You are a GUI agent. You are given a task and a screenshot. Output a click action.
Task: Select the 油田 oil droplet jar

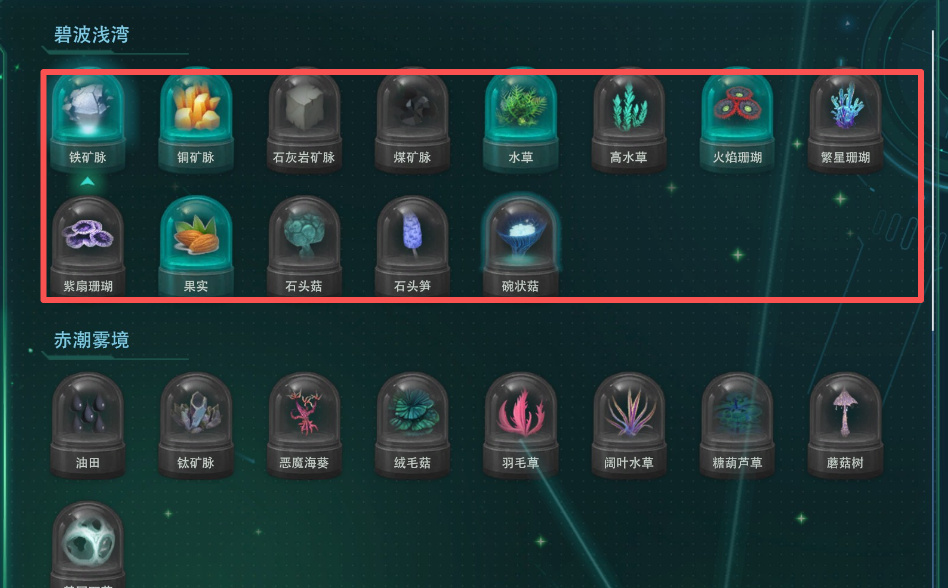[88, 425]
